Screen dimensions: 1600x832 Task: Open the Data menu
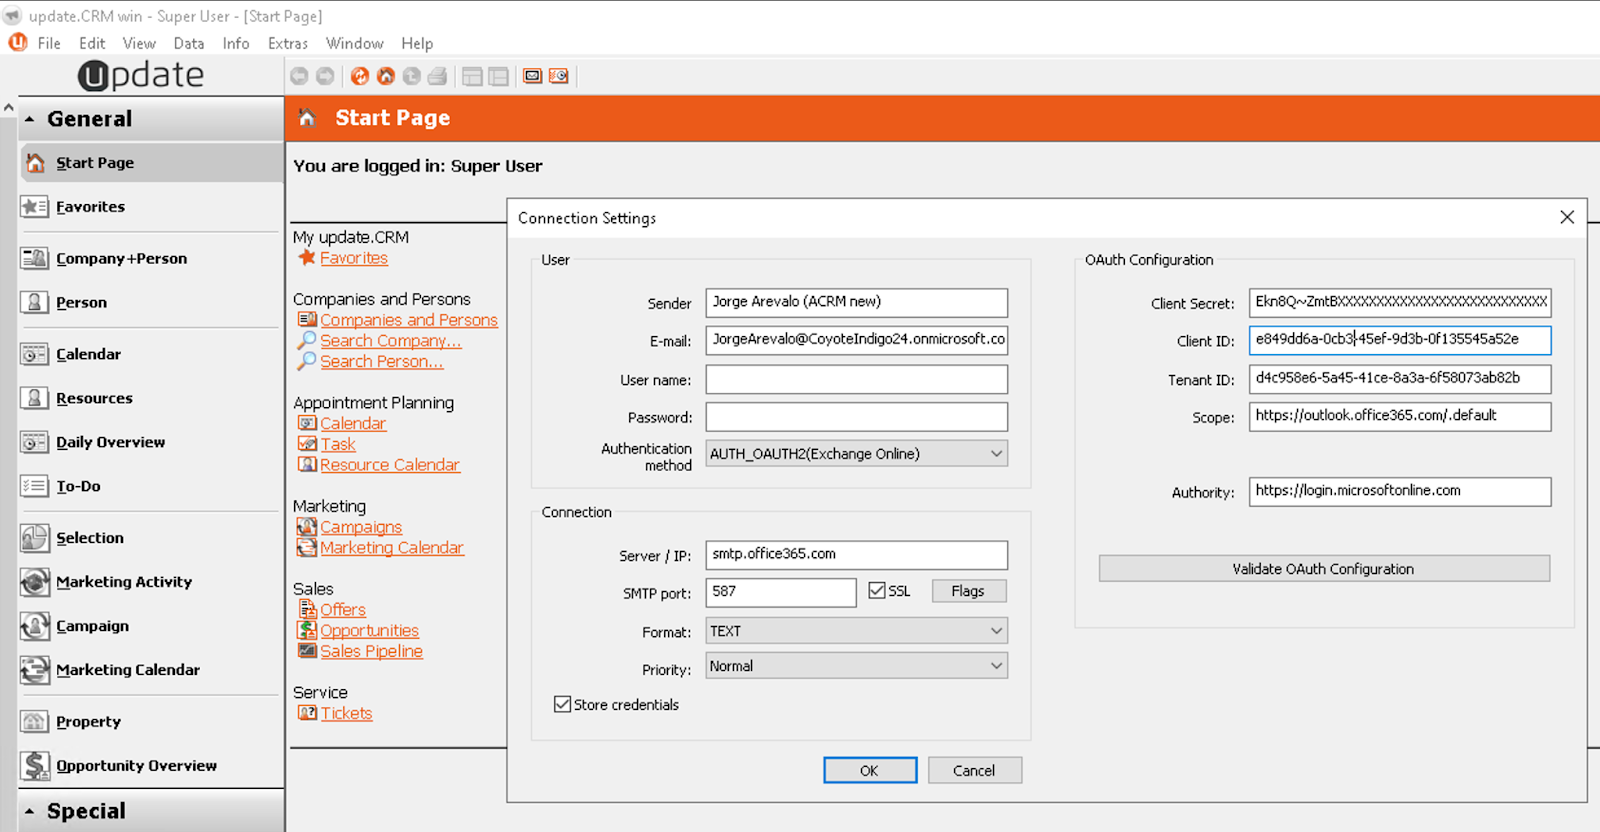[x=189, y=43]
